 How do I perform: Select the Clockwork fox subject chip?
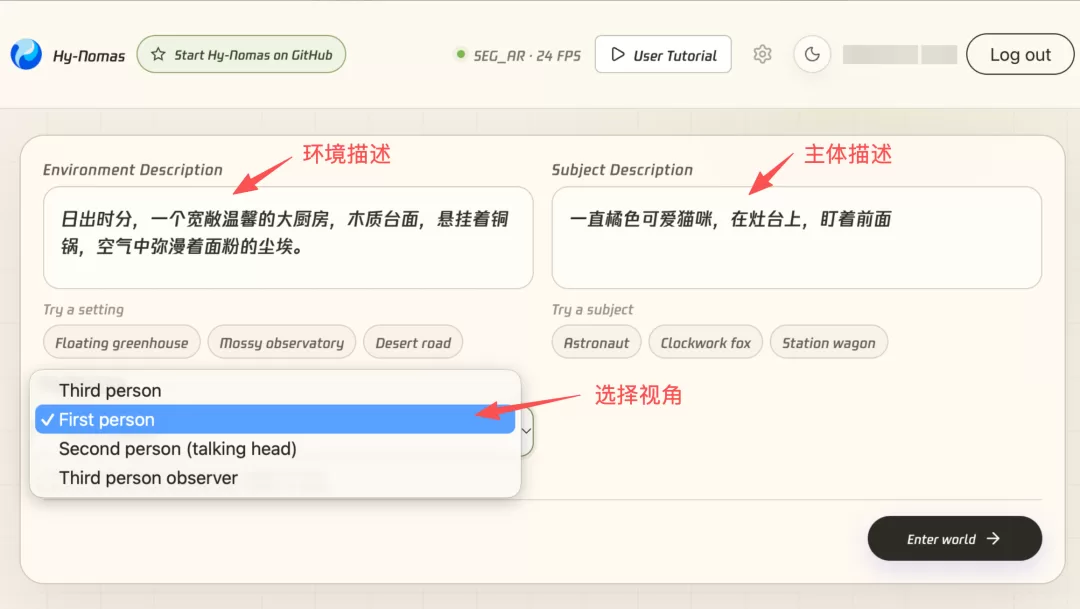pyautogui.click(x=705, y=342)
